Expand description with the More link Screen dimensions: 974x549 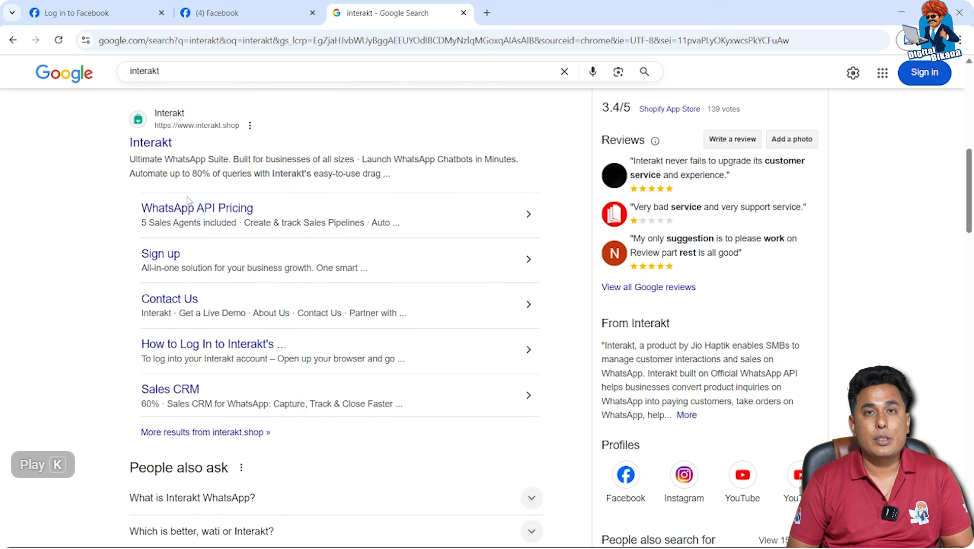point(686,415)
